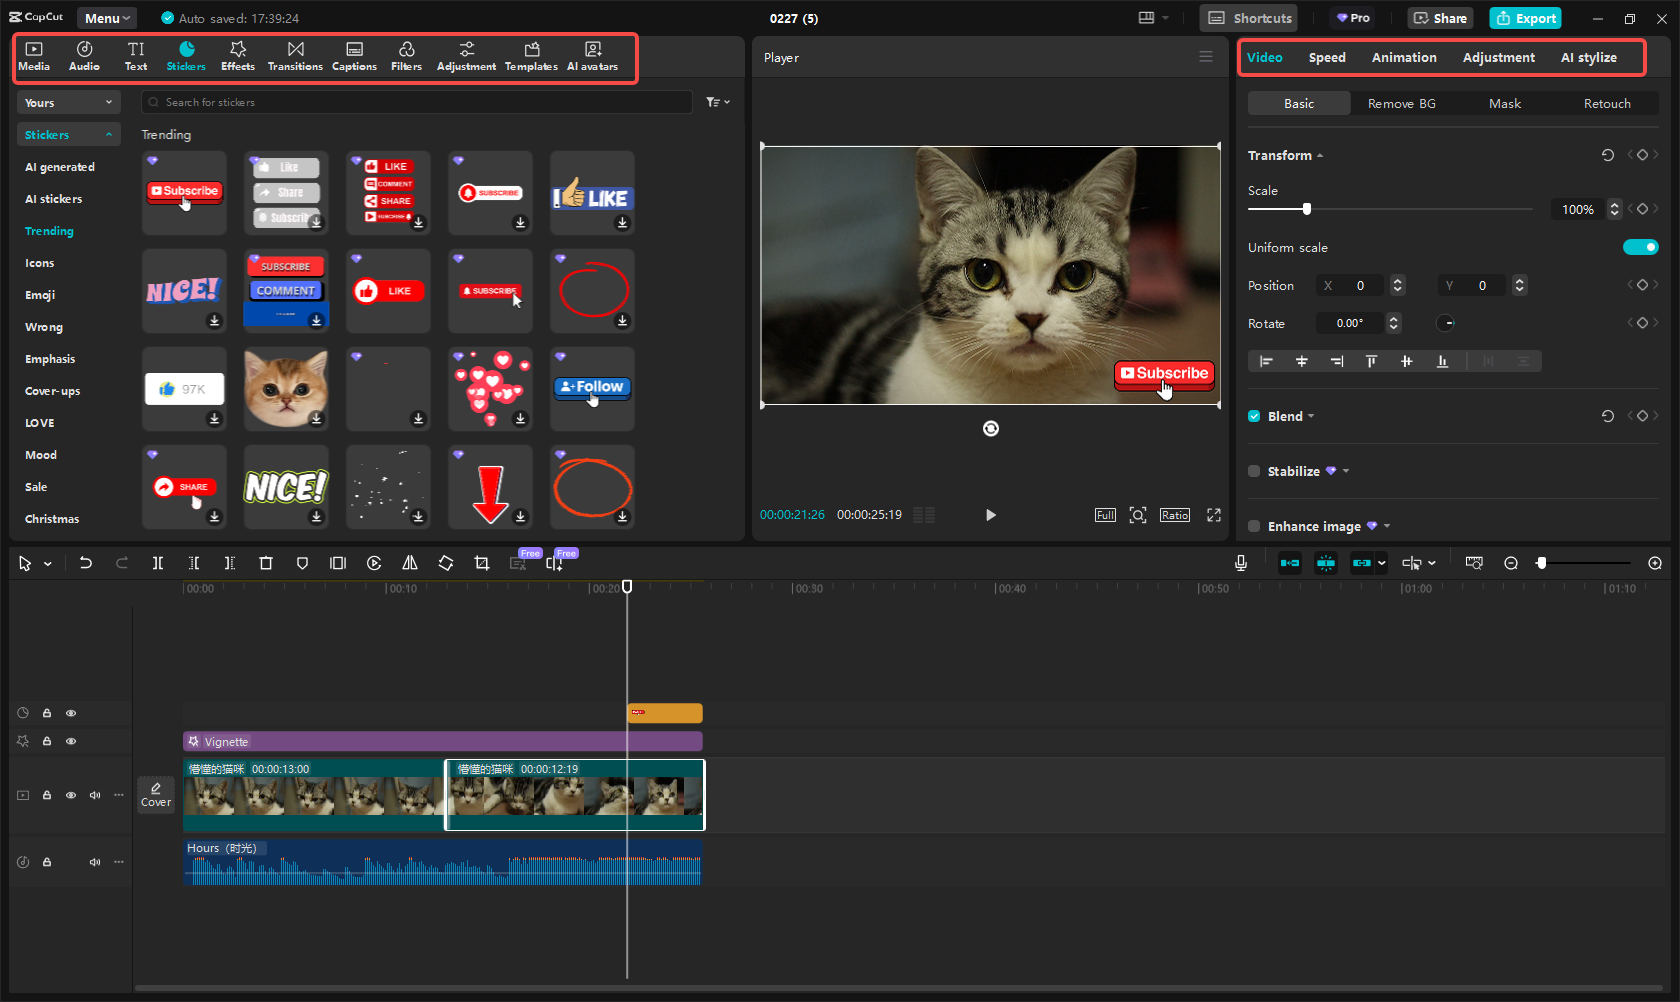Enable the Stabilize checkbox
Screen dimensions: 1680x1002
(x=1254, y=471)
